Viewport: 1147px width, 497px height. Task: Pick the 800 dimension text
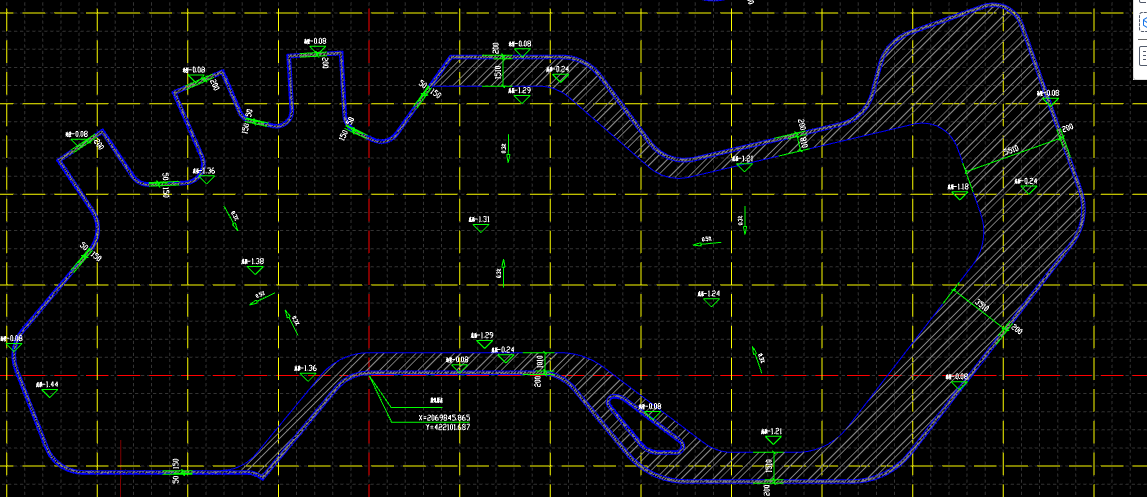coord(804,145)
